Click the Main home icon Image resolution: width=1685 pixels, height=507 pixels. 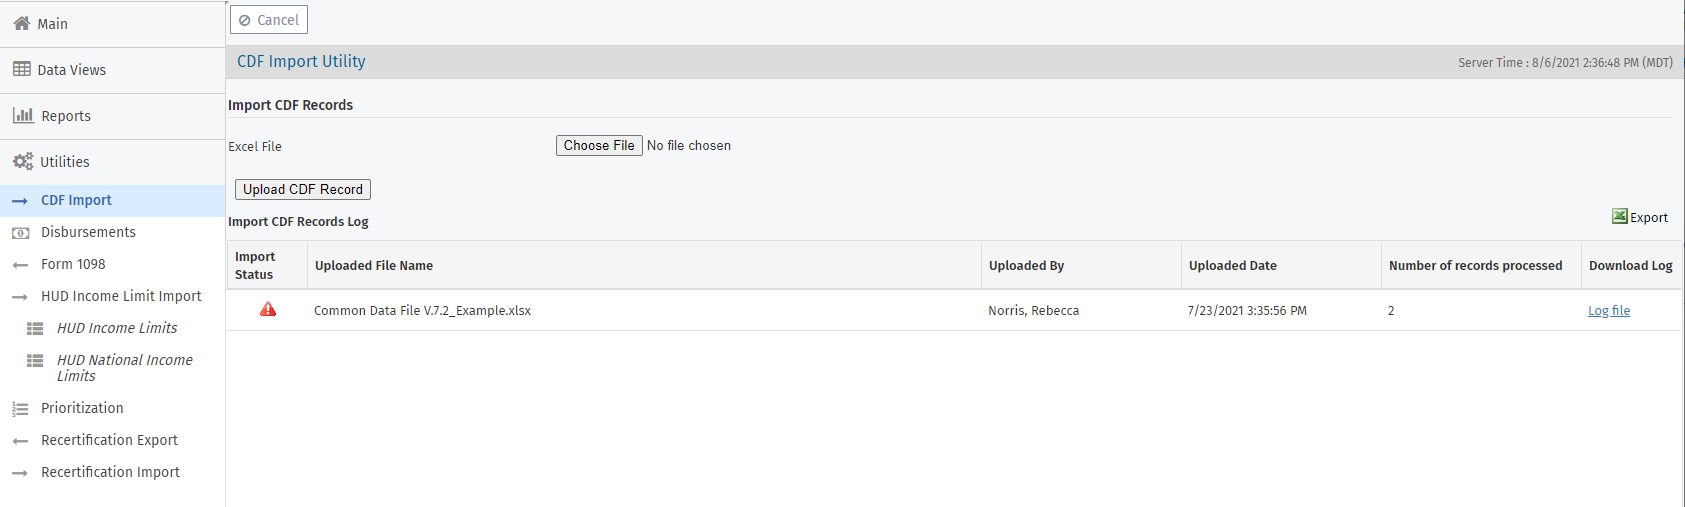(21, 23)
